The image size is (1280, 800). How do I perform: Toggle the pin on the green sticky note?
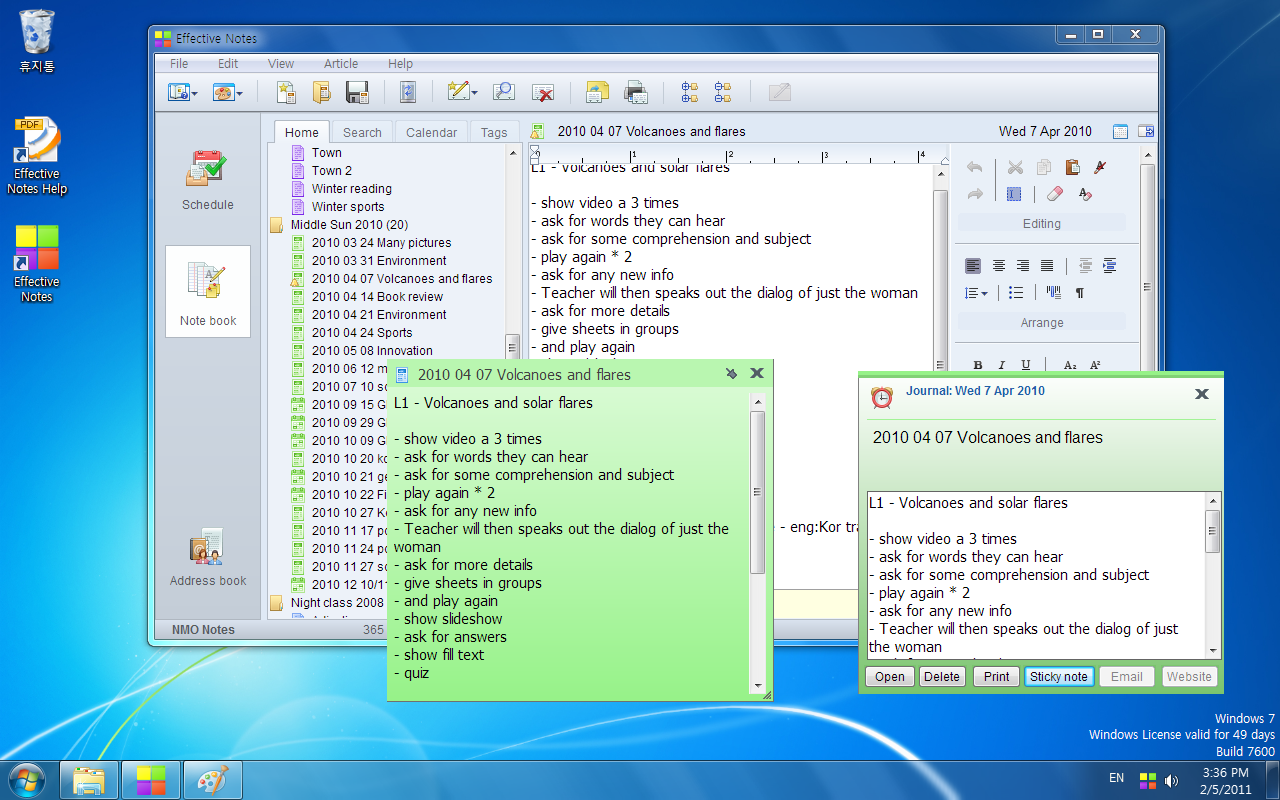(731, 374)
